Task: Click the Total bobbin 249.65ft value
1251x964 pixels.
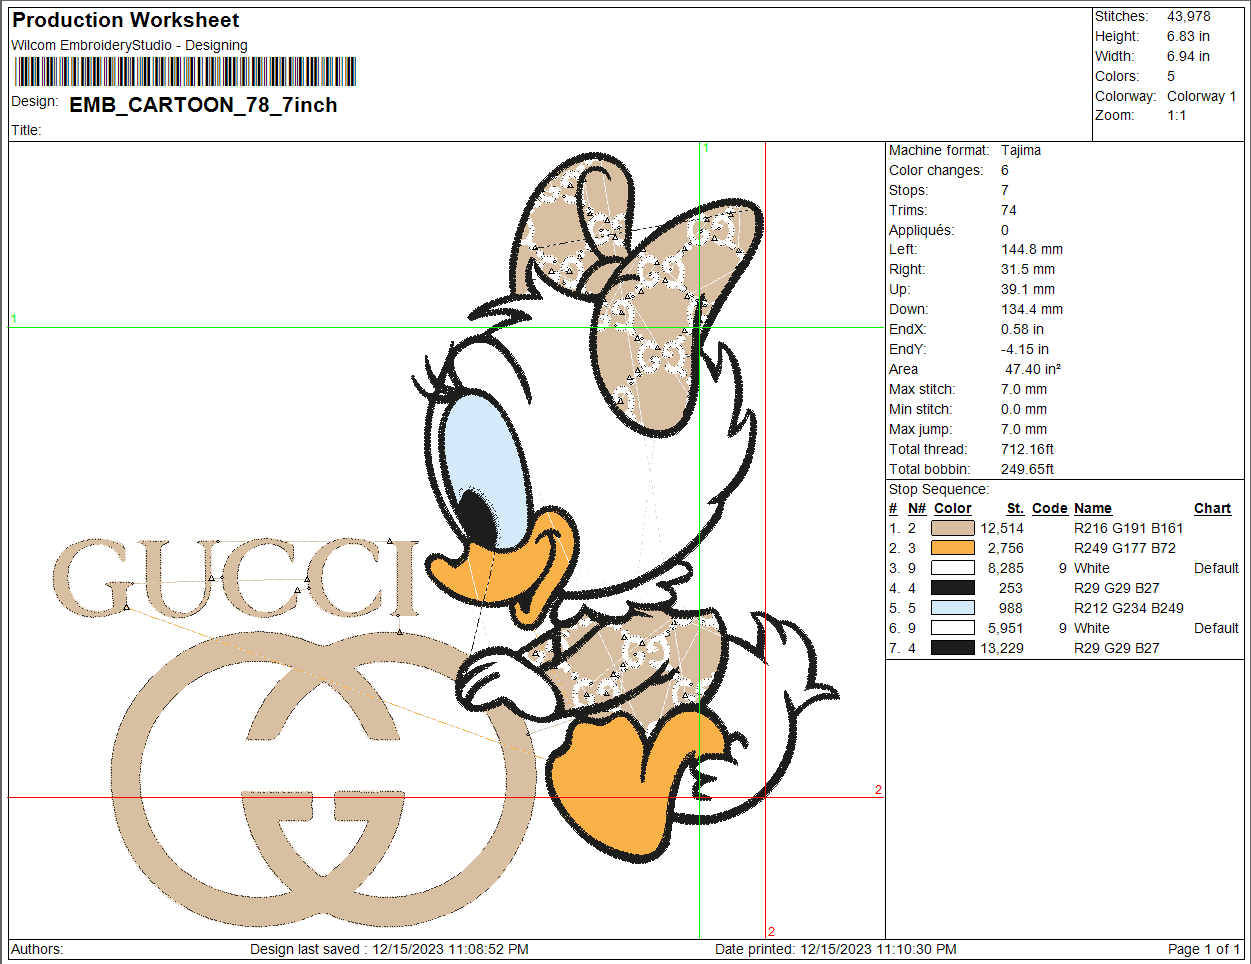Action: click(x=1027, y=469)
